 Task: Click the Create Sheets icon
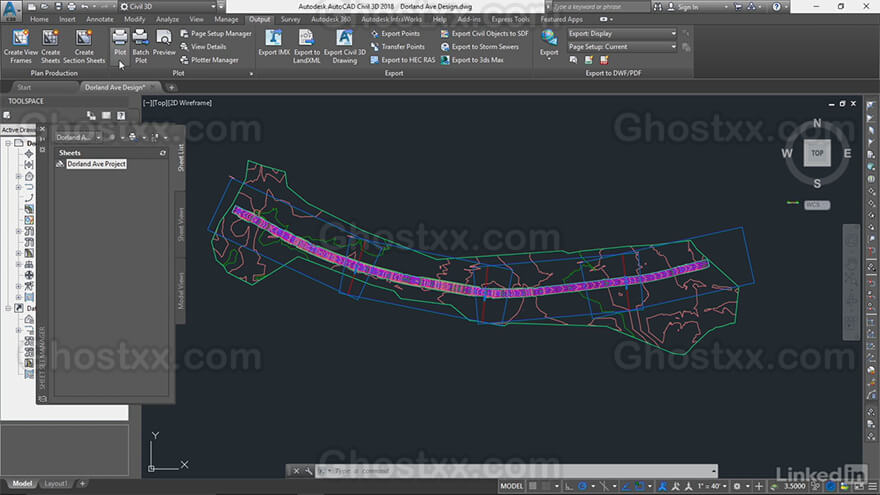[x=50, y=38]
